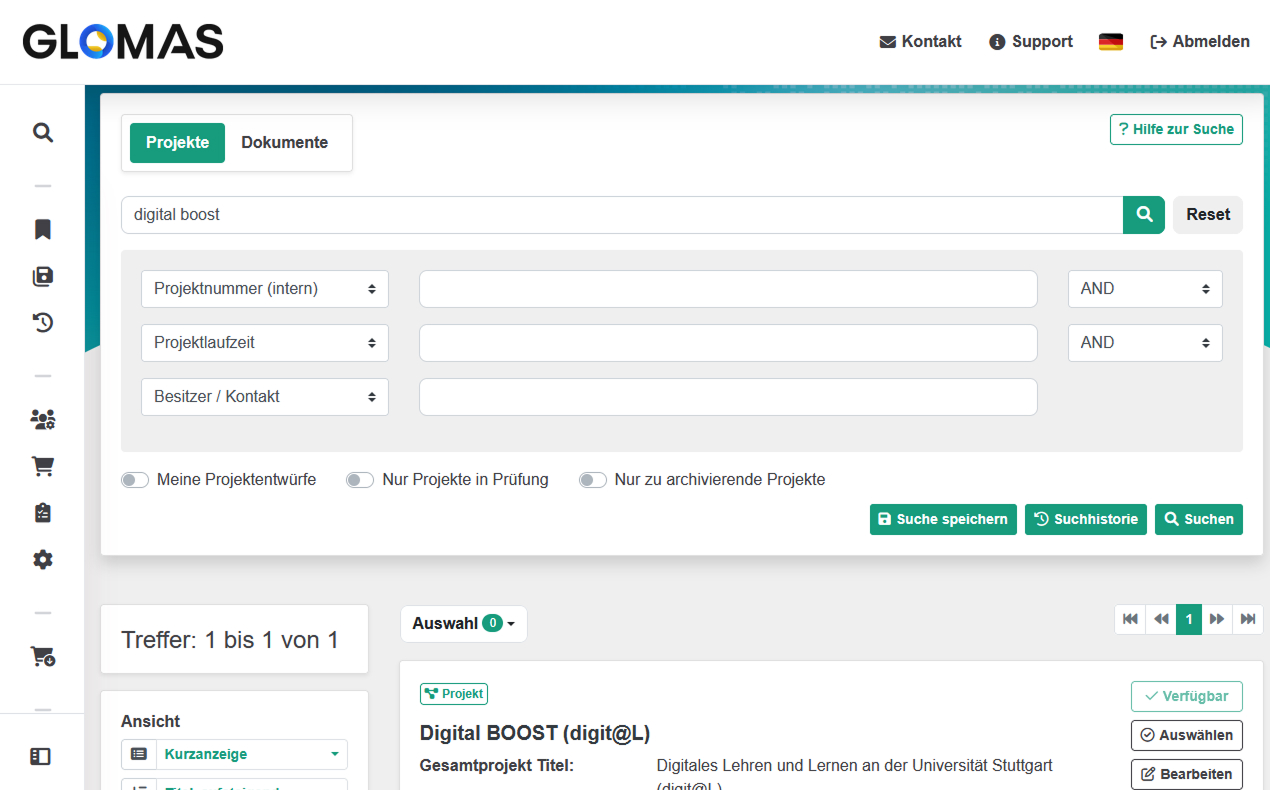Switch to the Dokumente tab
The width and height of the screenshot is (1270, 790).
point(285,142)
